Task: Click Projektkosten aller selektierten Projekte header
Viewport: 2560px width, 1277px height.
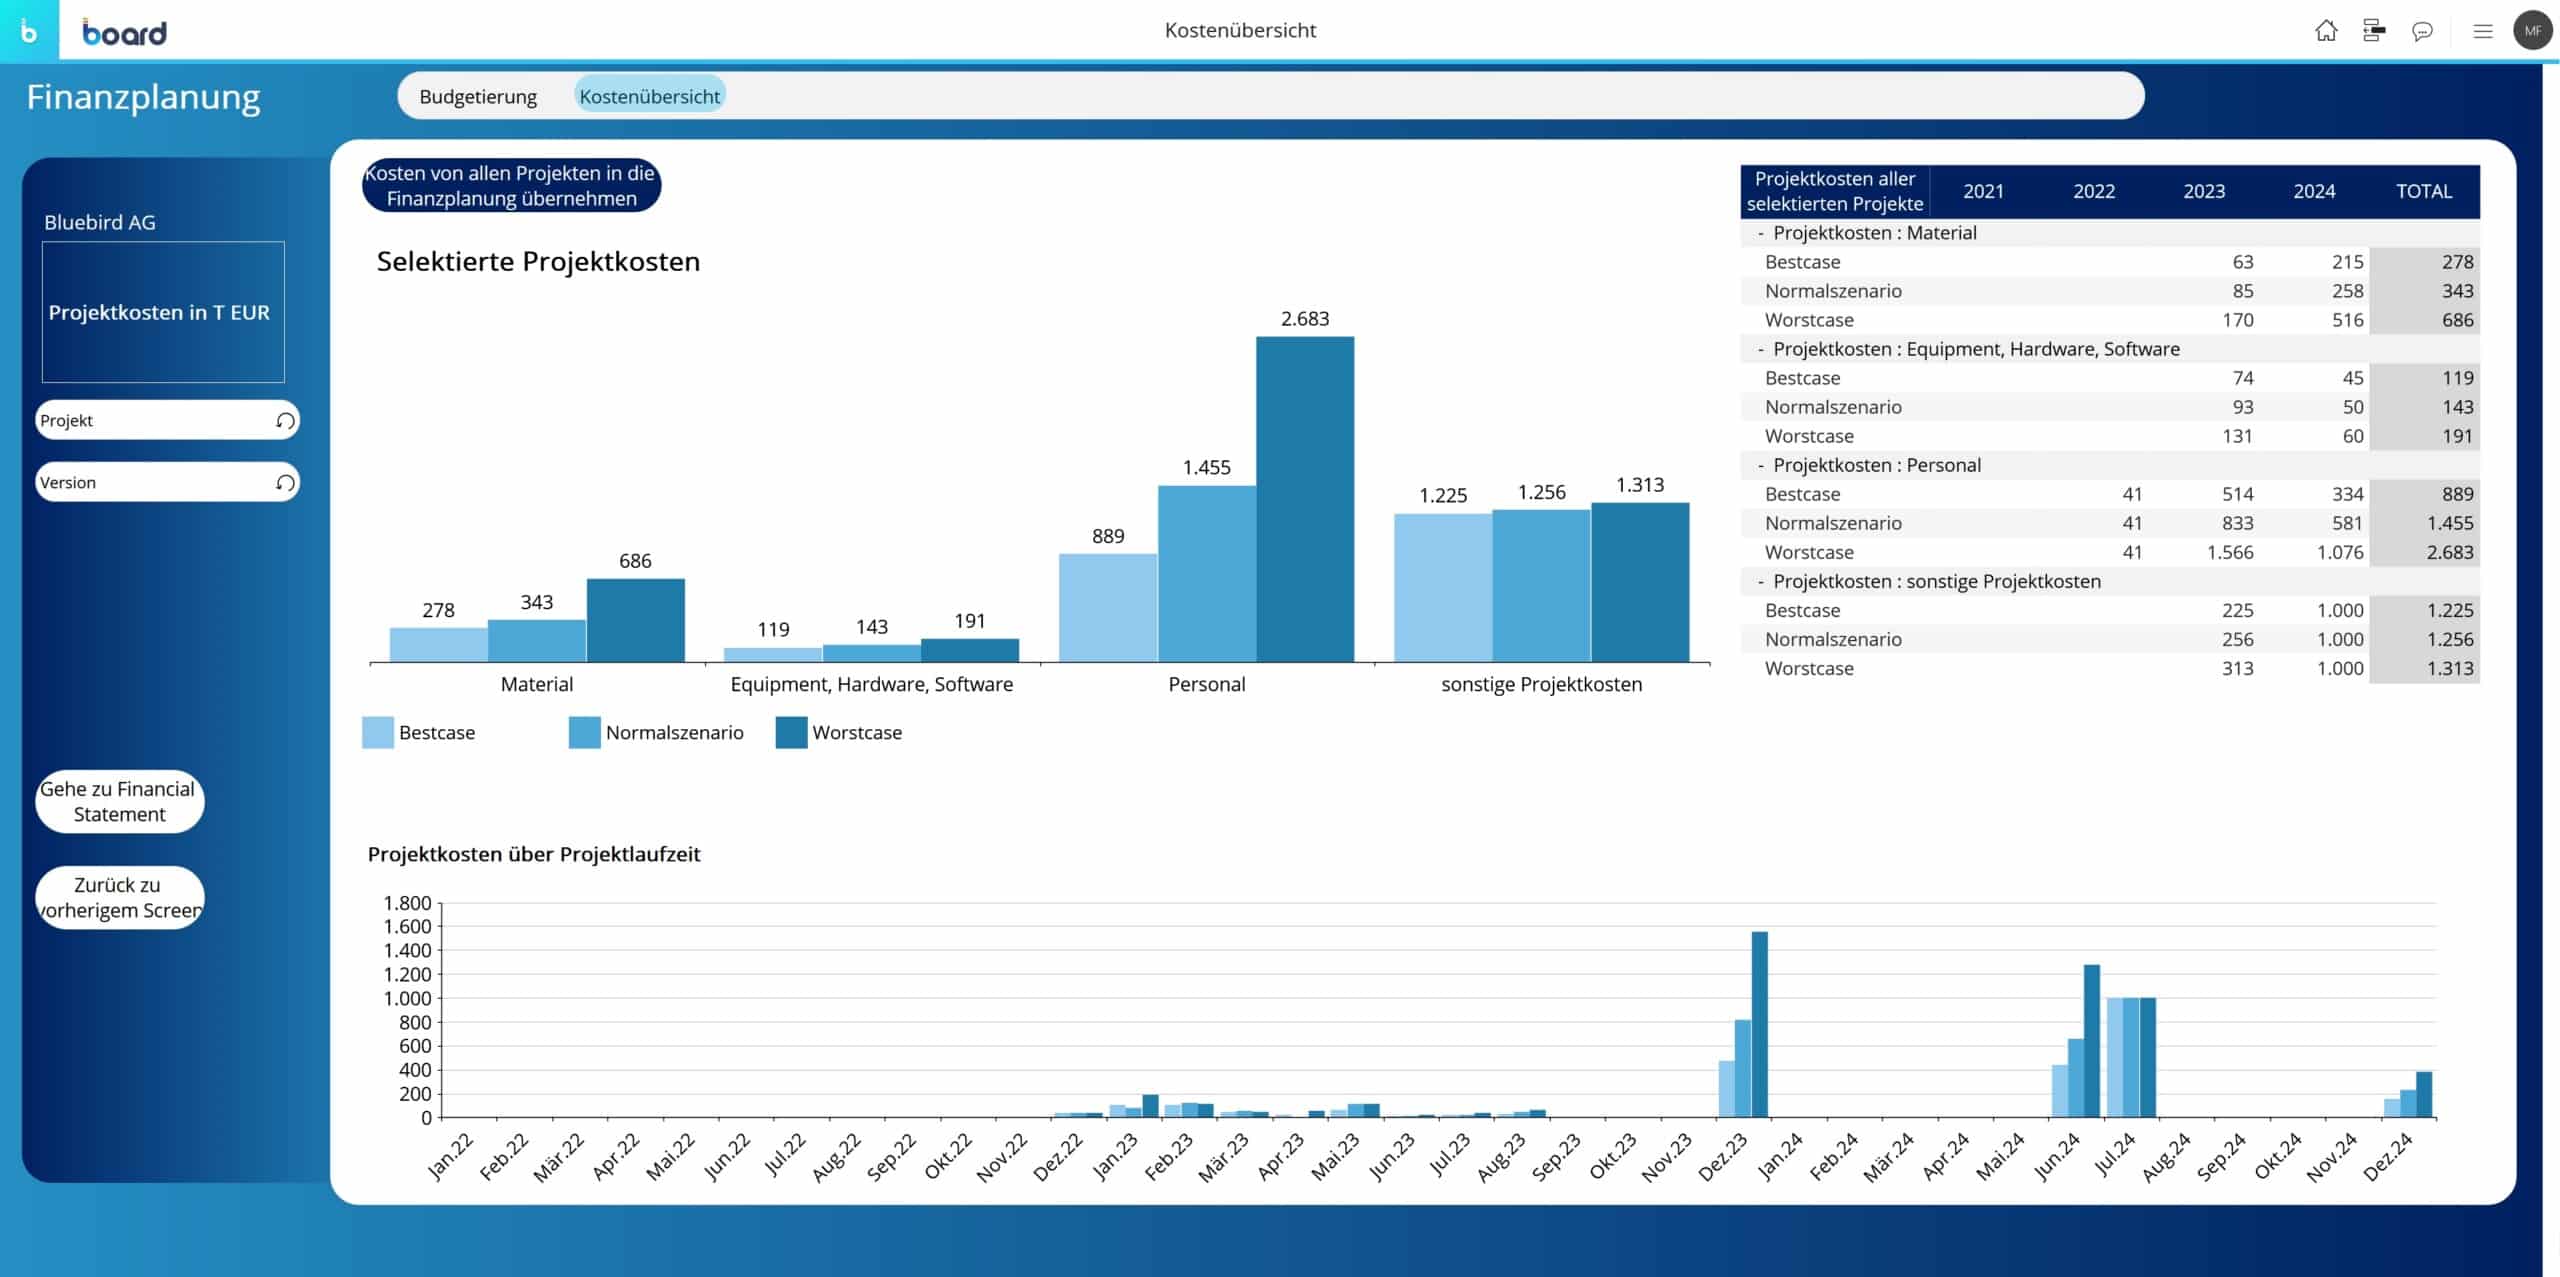Action: [x=1835, y=191]
